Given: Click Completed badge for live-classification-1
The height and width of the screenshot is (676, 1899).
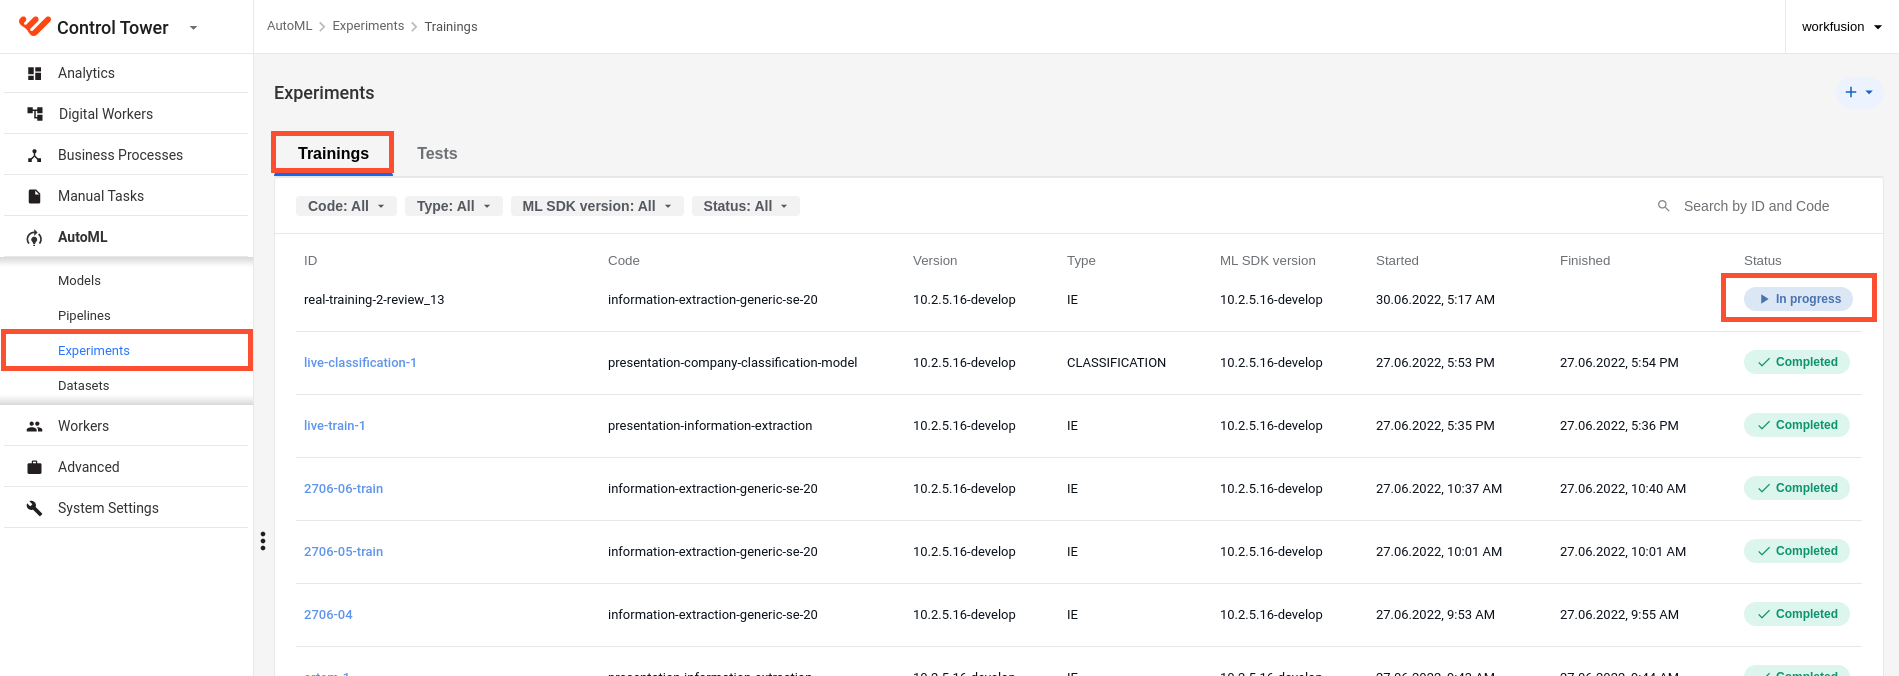Looking at the screenshot, I should (x=1797, y=362).
